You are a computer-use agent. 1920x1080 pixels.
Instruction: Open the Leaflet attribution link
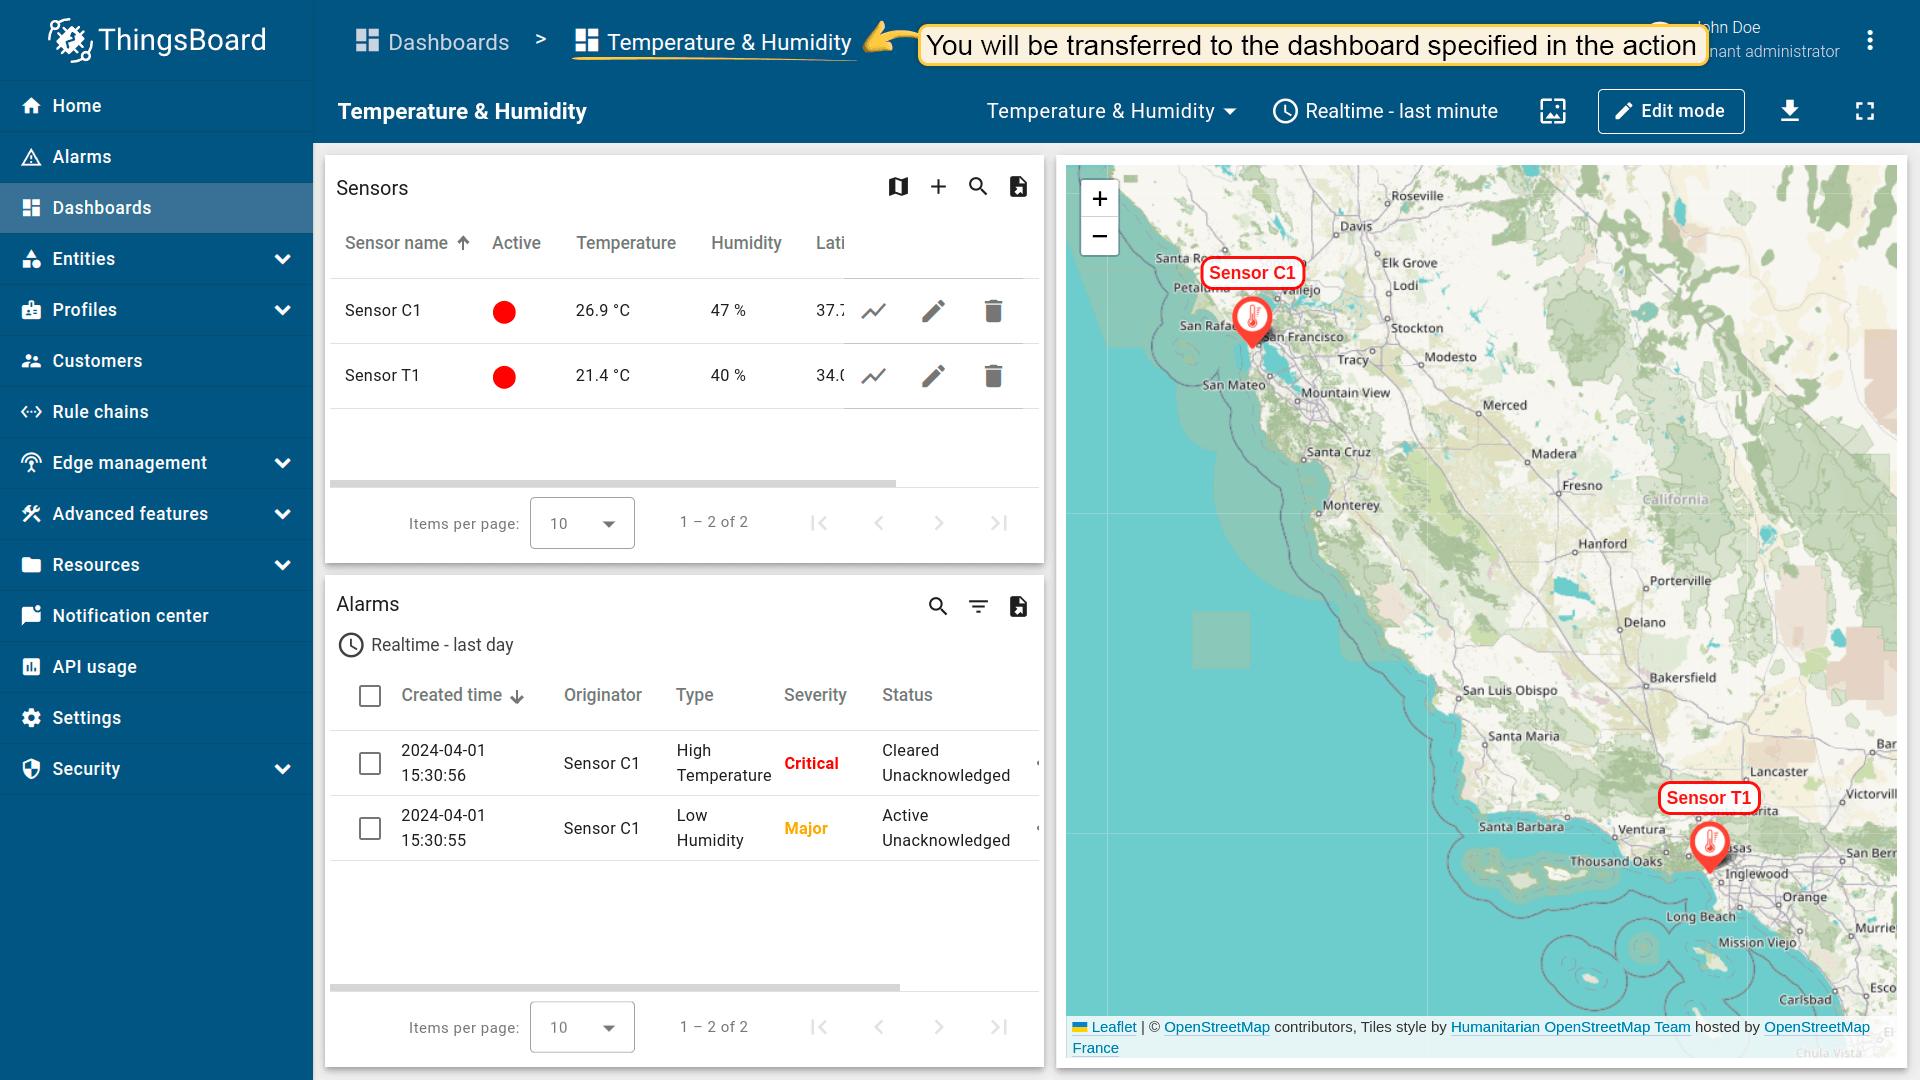tap(1113, 1027)
